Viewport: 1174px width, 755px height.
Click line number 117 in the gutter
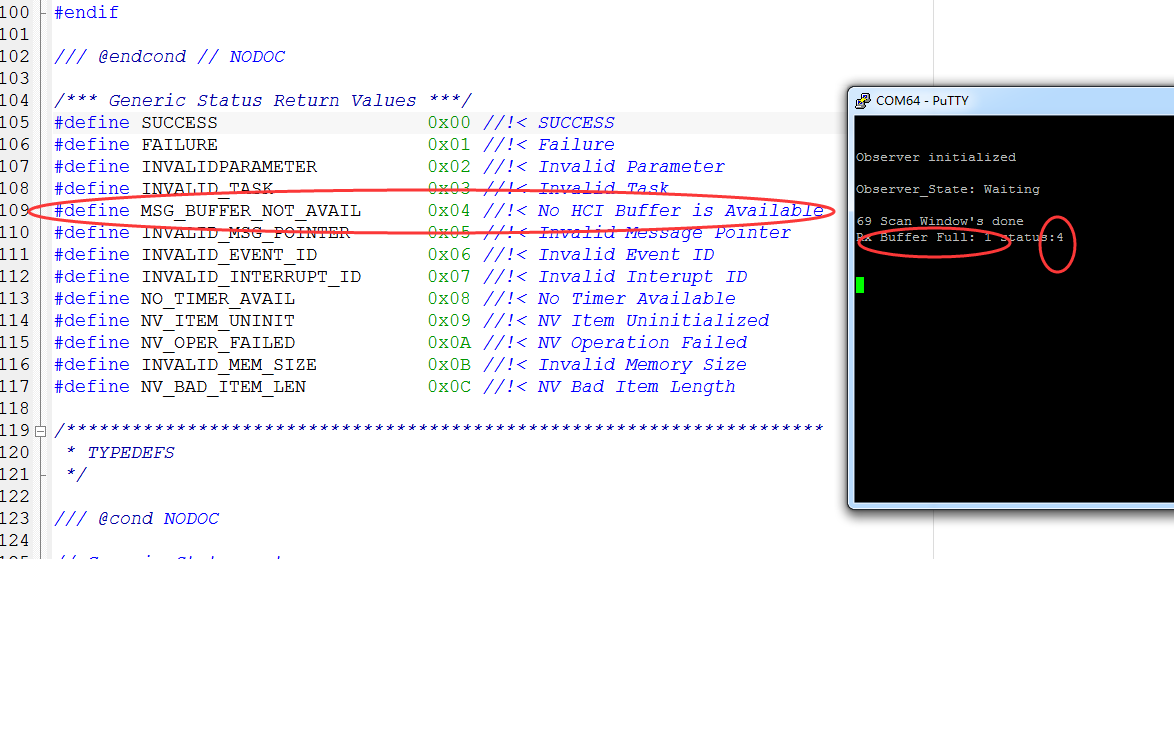pos(15,386)
